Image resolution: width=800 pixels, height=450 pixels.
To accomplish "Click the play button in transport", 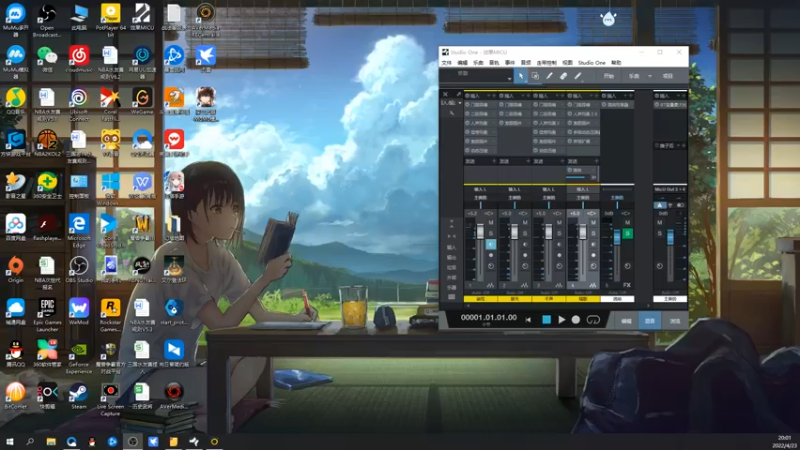I will coord(561,320).
